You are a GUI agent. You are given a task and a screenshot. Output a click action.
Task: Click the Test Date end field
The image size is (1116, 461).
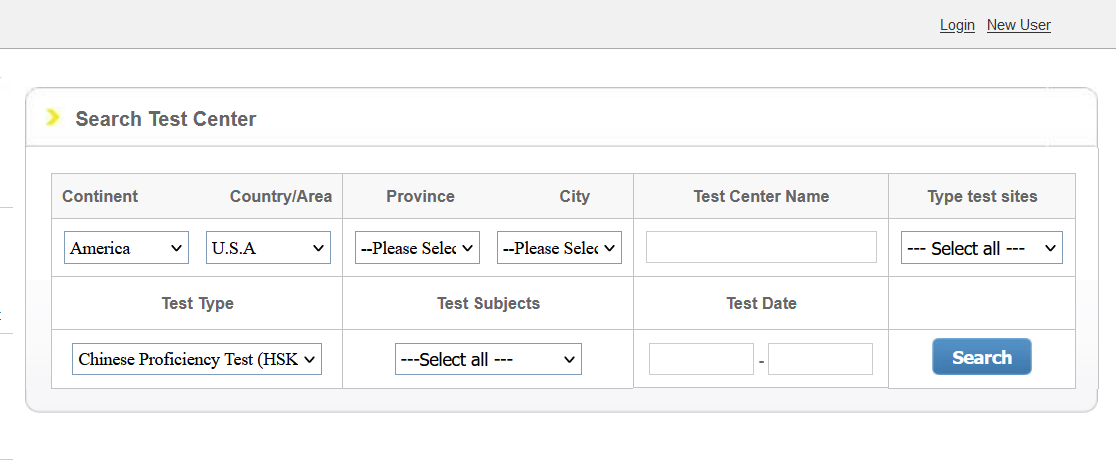(x=821, y=359)
